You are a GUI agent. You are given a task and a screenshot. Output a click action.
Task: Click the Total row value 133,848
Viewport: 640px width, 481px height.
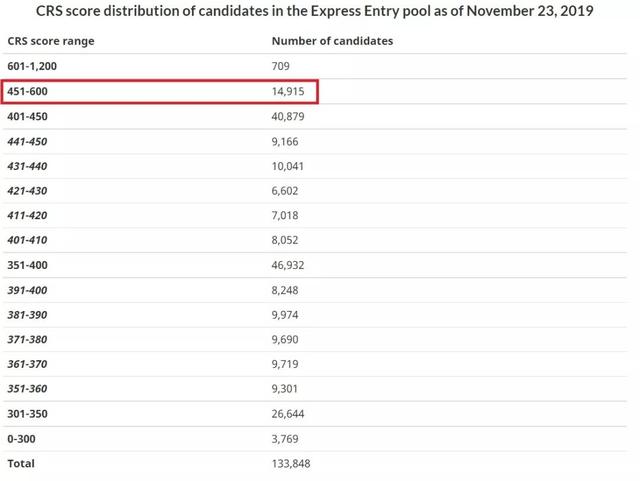pos(291,463)
